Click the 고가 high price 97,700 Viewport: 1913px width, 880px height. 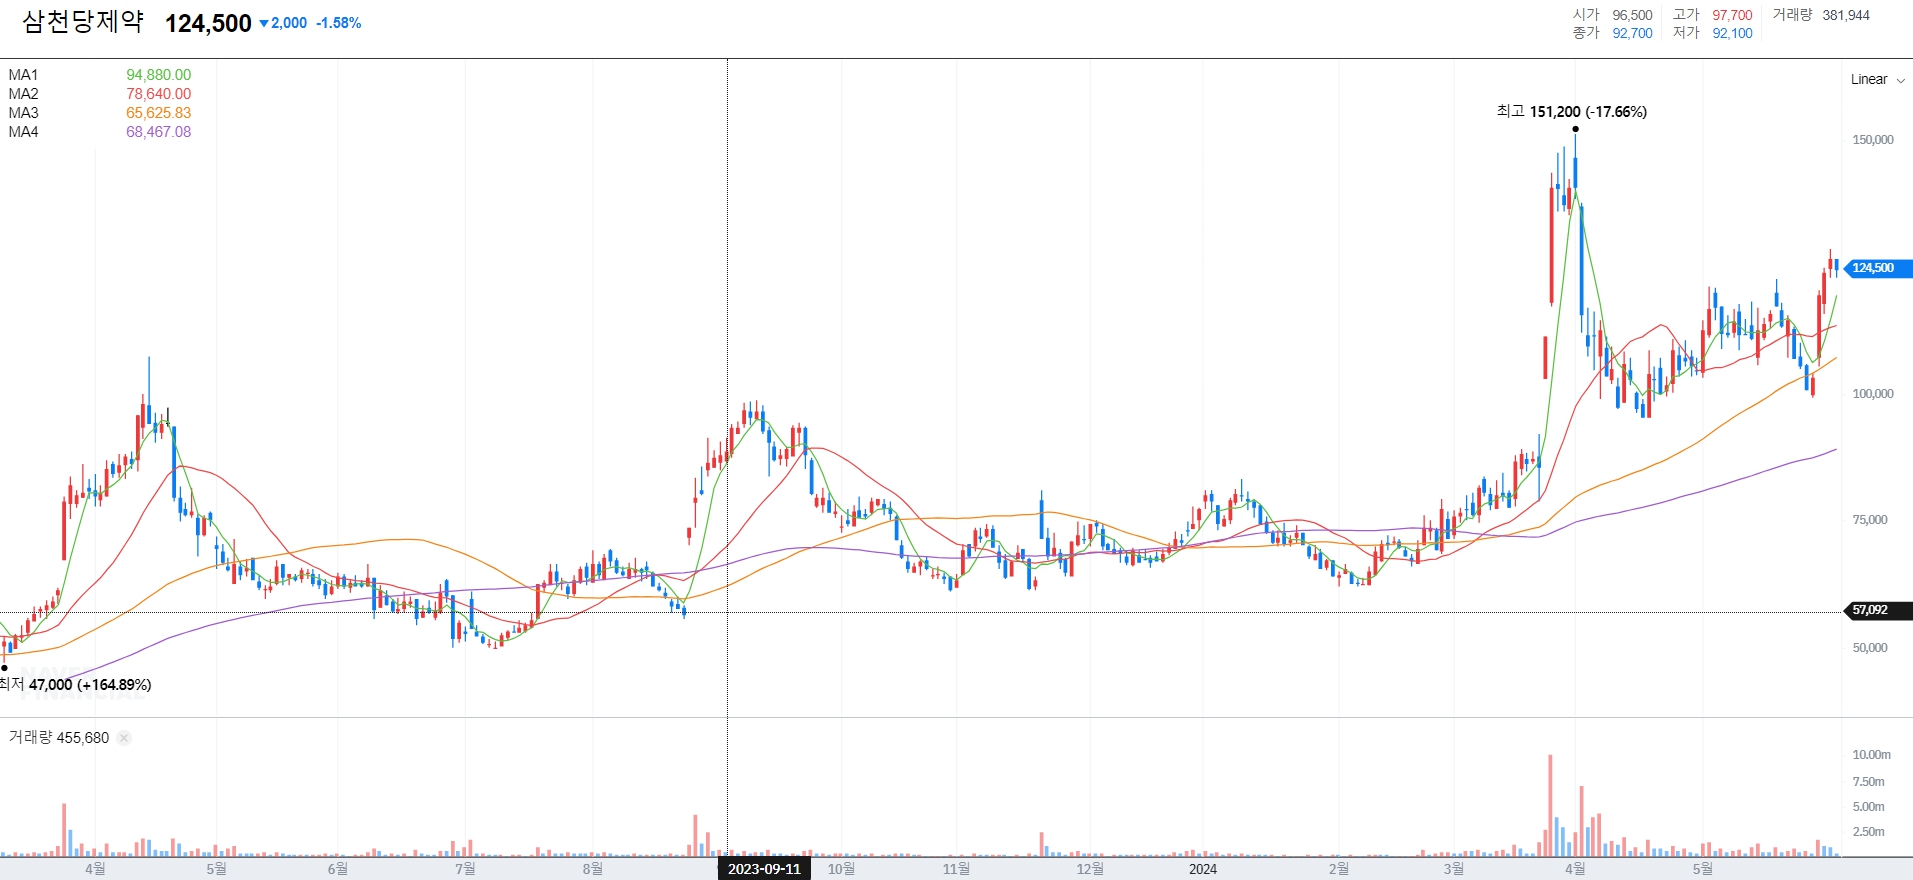click(x=1732, y=15)
